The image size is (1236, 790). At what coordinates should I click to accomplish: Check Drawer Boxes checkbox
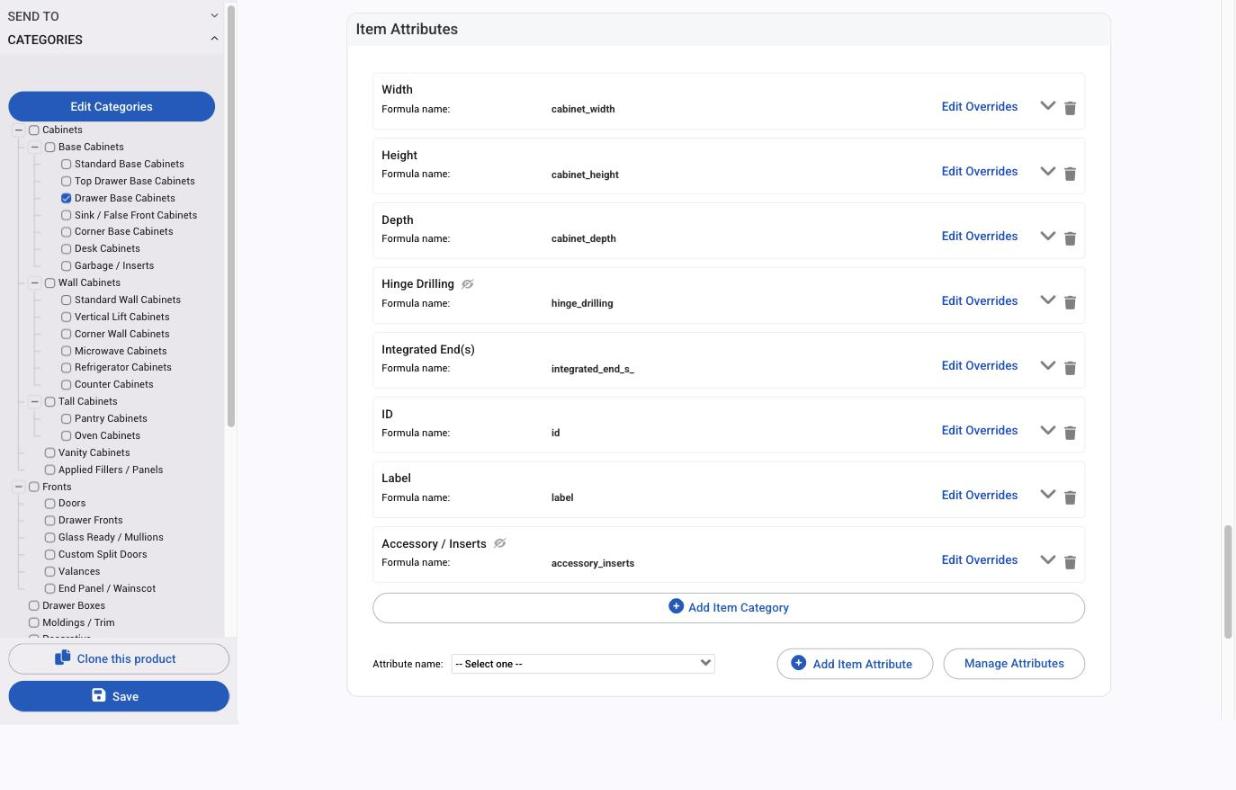(34, 606)
